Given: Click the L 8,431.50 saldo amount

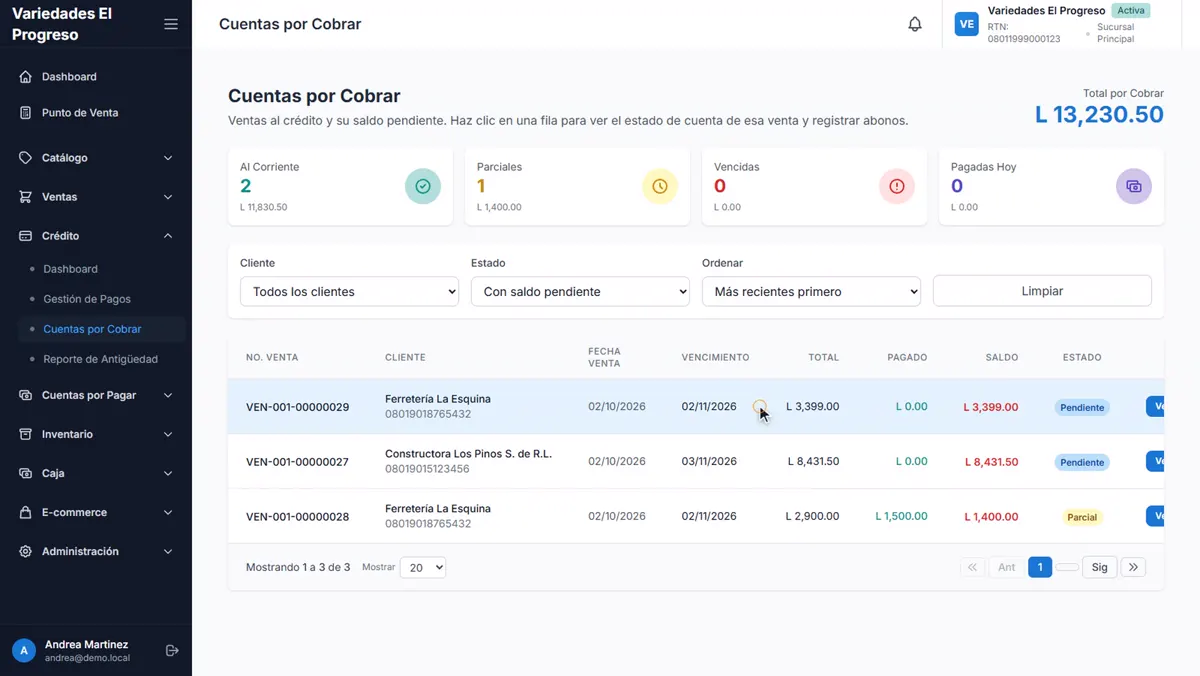Looking at the screenshot, I should coord(991,462).
